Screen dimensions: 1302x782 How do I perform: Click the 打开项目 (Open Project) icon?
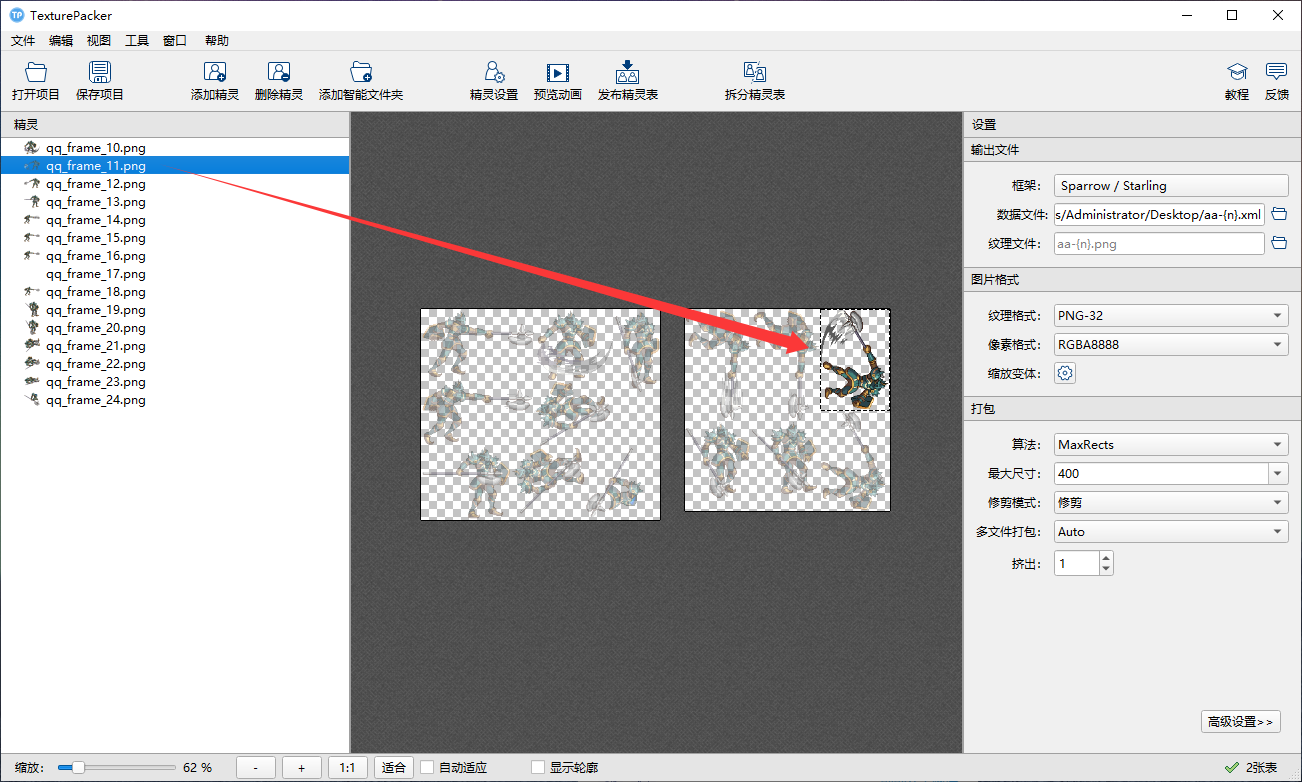point(36,73)
